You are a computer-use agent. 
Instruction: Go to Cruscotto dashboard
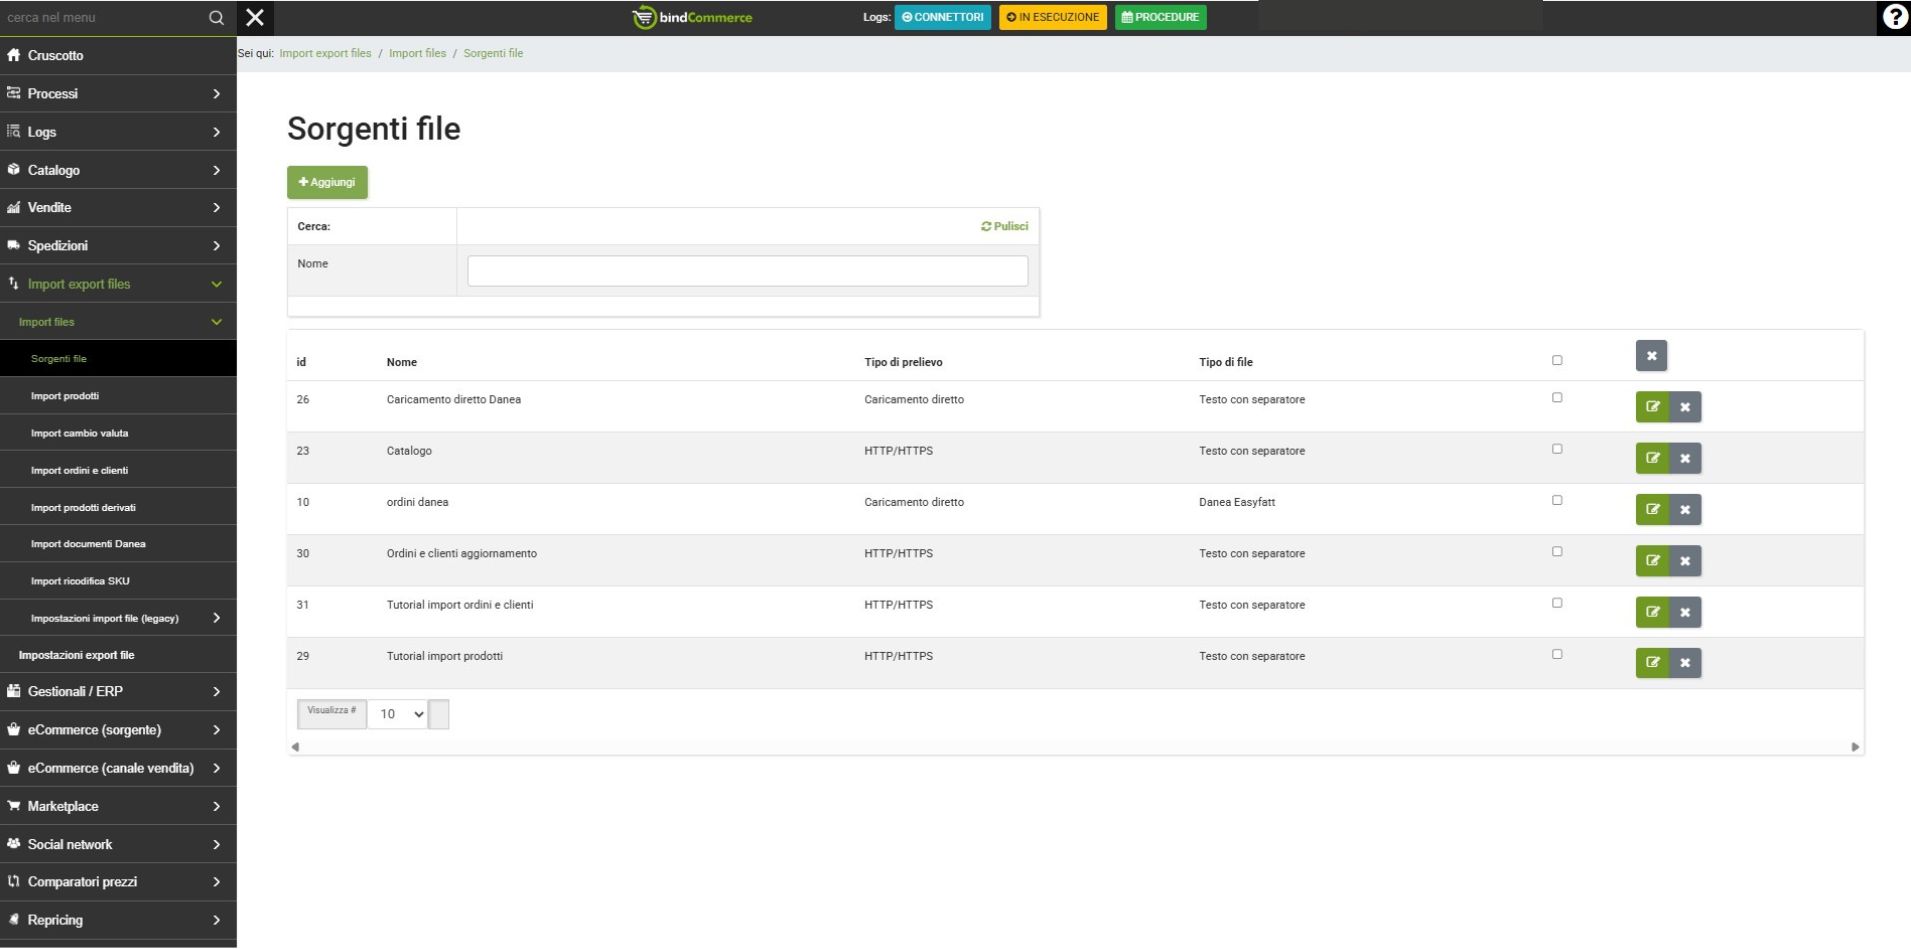[56, 55]
